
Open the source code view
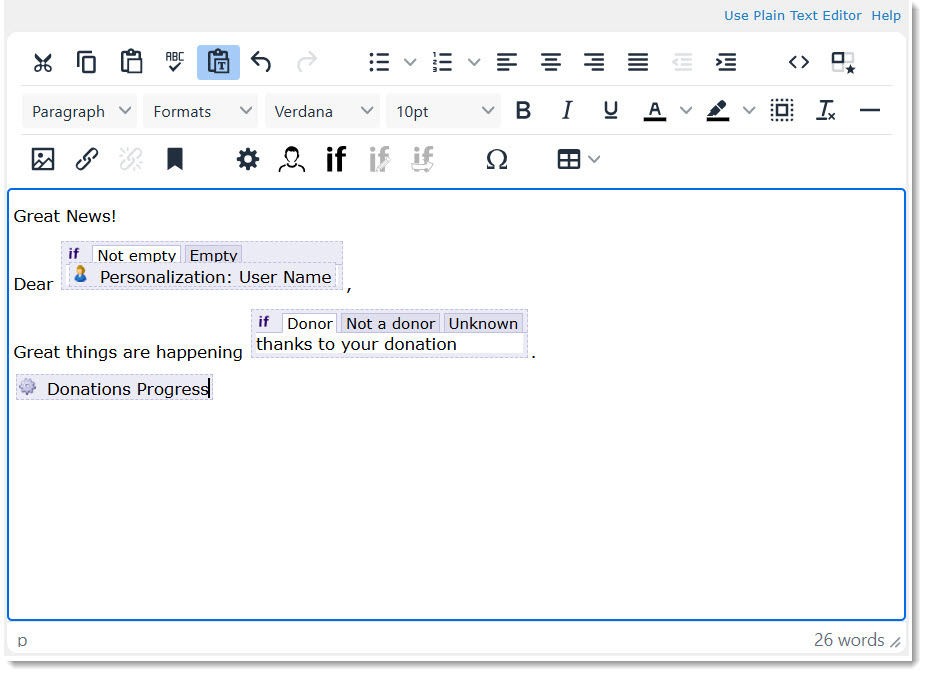point(798,63)
